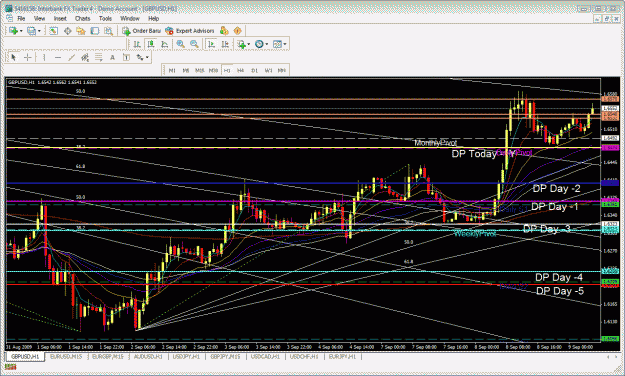Switch to USDCAD,H1 chart tab
The height and width of the screenshot is (376, 625).
265,357
